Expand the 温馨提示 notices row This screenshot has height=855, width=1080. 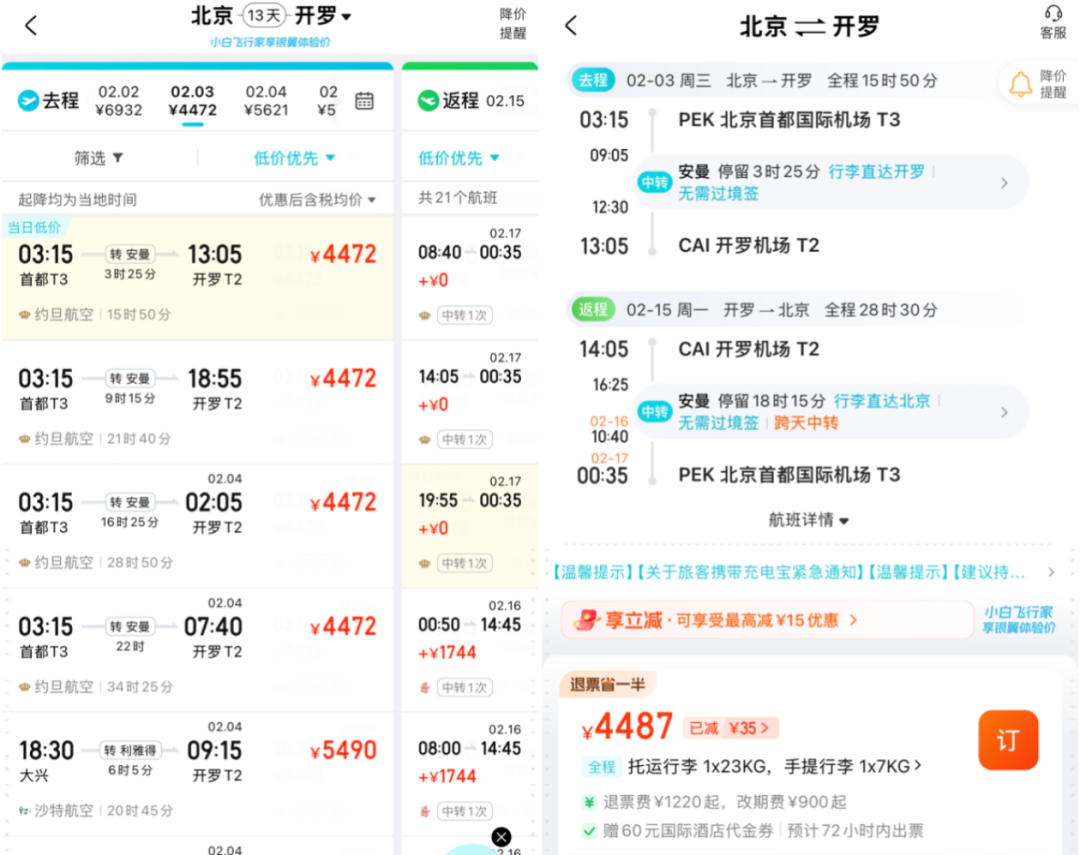(x=803, y=572)
